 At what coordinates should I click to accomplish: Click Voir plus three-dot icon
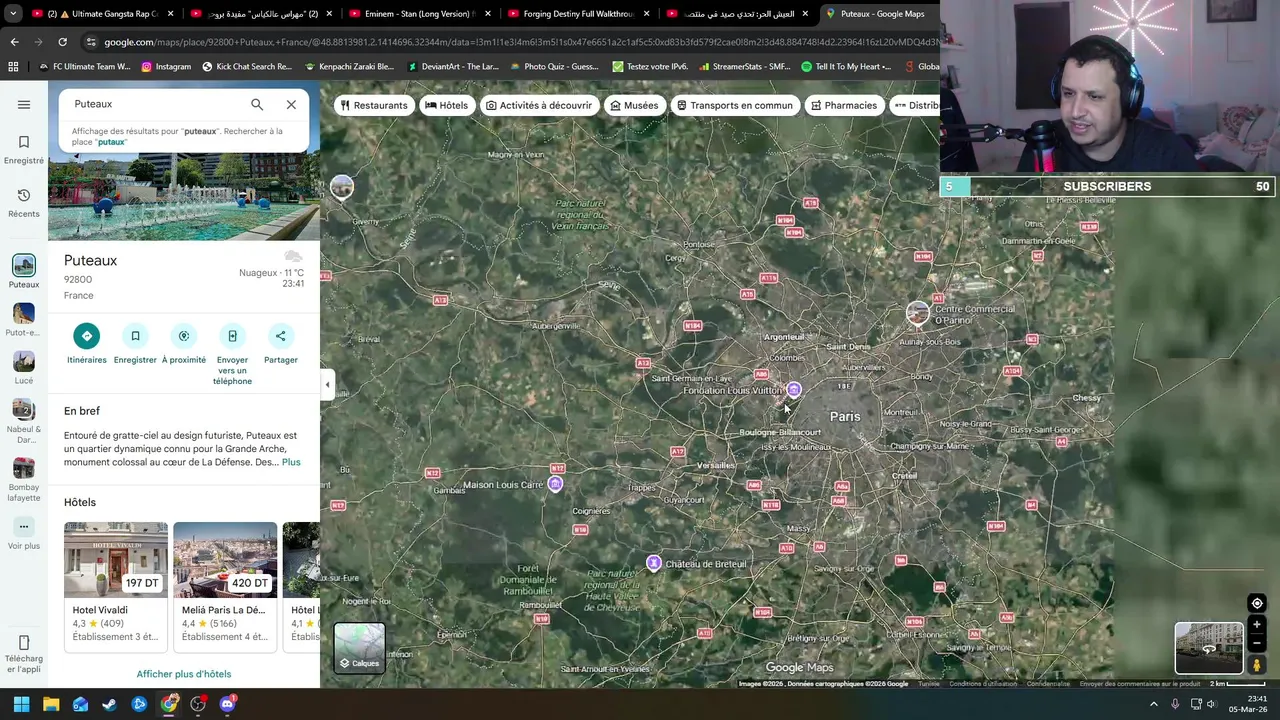pos(24,526)
